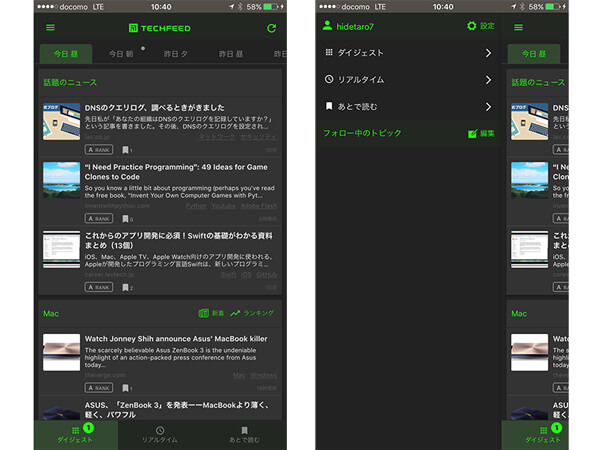Tap ダイジェスト grid icon in drawer menu
The height and width of the screenshot is (450, 600).
[x=329, y=52]
